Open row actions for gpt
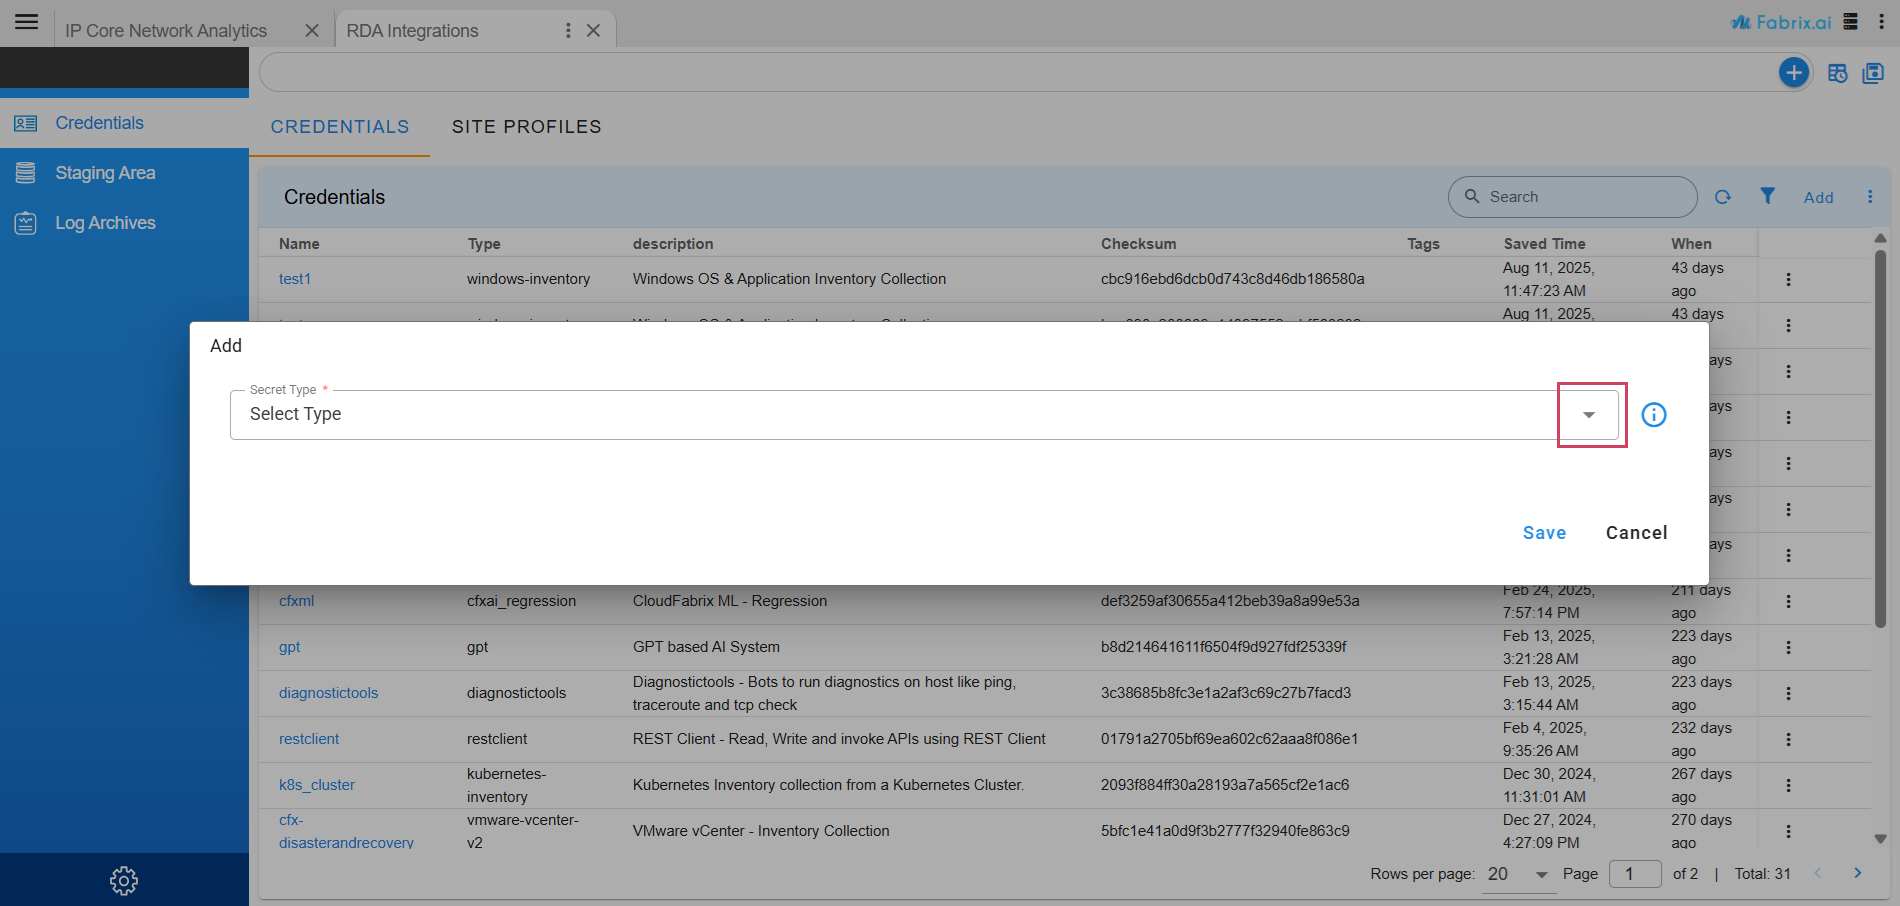Image resolution: width=1900 pixels, height=906 pixels. [1788, 648]
